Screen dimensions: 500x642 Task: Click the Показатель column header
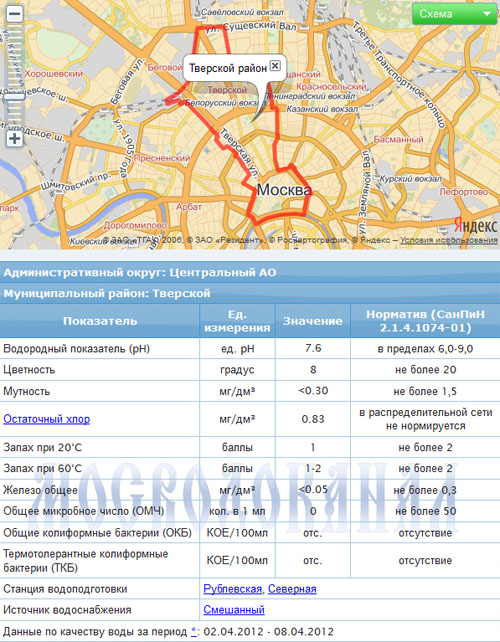pyautogui.click(x=100, y=321)
